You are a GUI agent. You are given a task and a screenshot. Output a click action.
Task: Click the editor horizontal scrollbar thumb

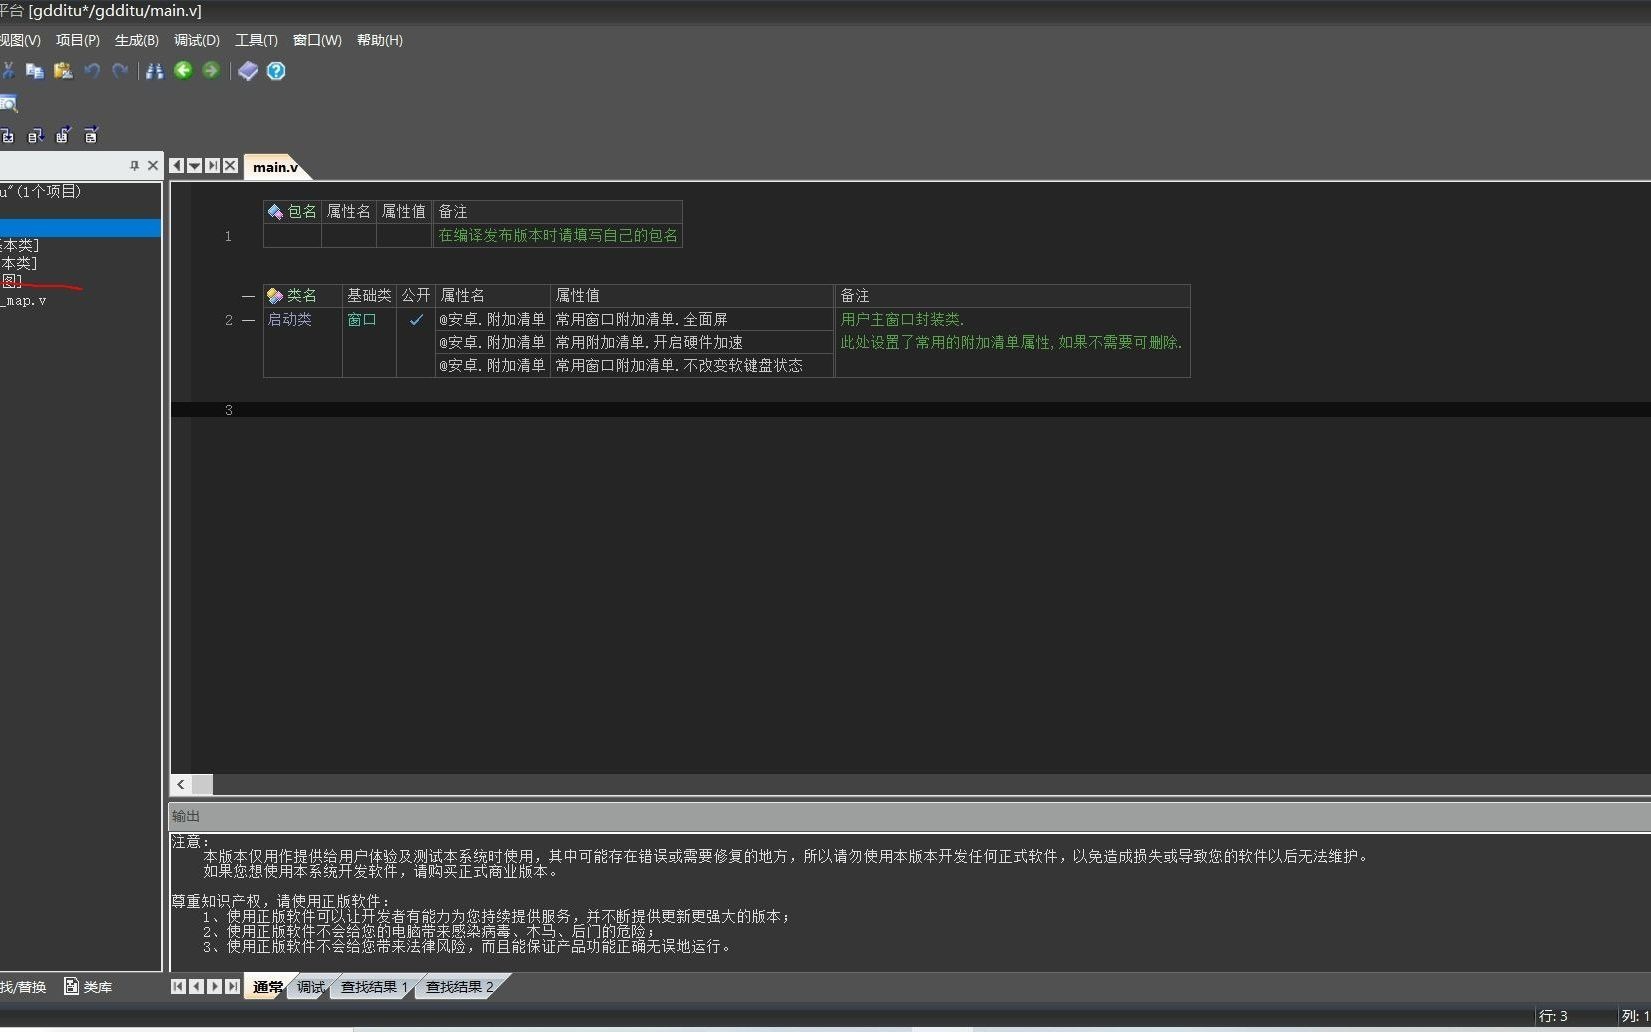coord(202,785)
